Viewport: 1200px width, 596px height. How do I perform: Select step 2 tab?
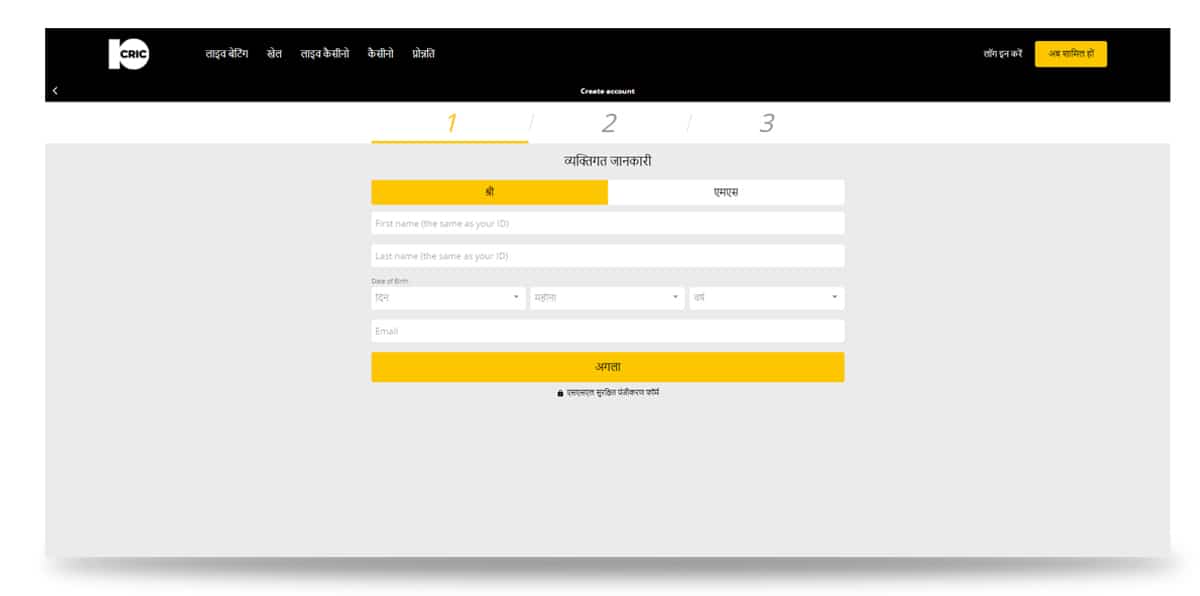pyautogui.click(x=608, y=124)
